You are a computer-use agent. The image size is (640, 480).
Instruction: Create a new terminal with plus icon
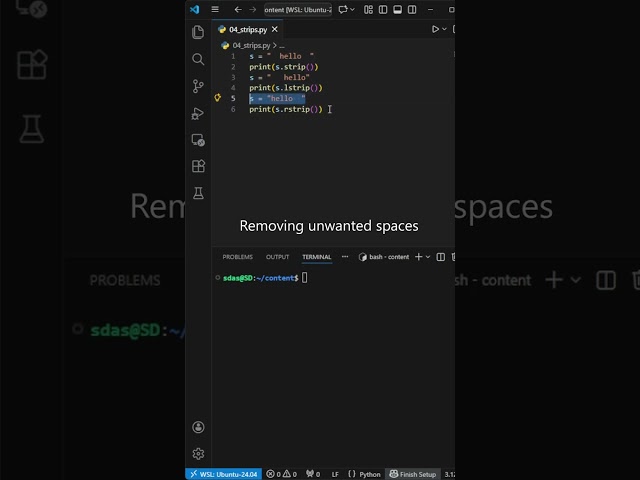418,257
